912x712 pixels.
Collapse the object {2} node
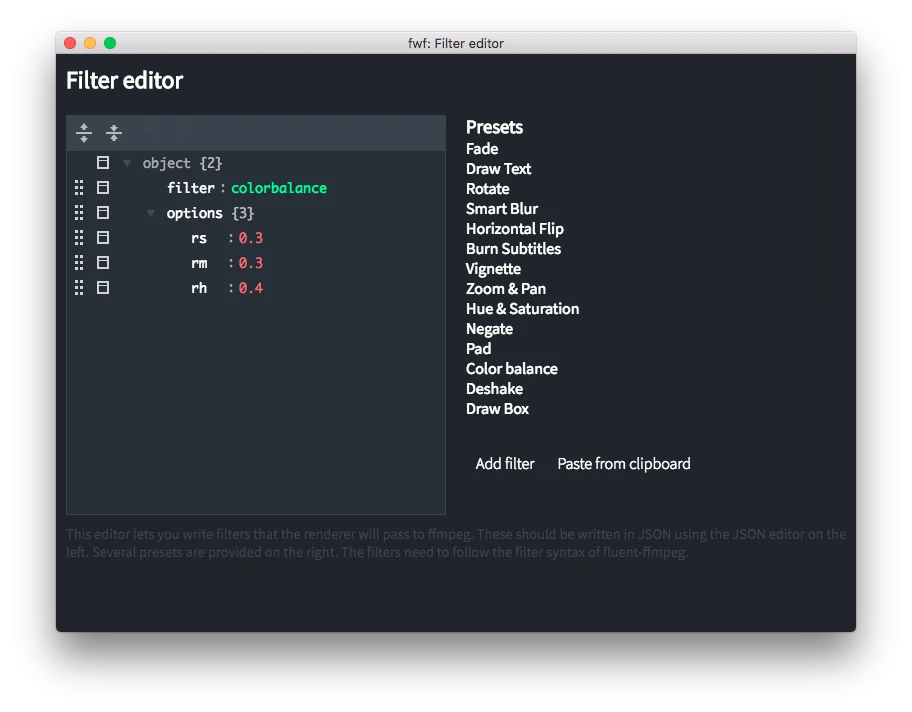pyautogui.click(x=127, y=163)
